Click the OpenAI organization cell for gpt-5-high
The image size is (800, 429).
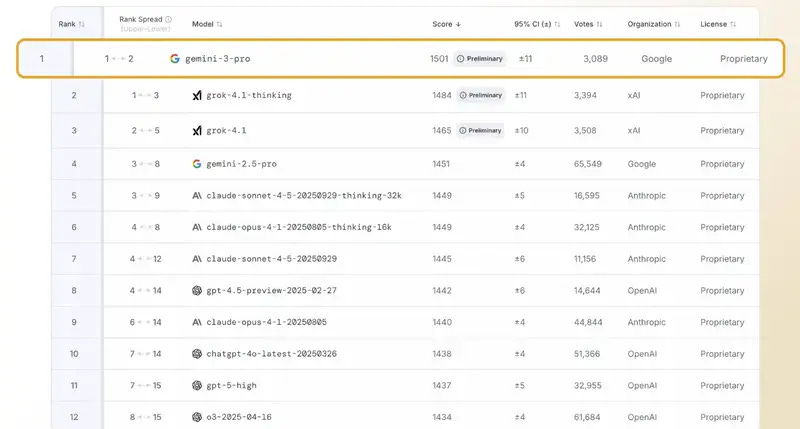[x=642, y=385]
